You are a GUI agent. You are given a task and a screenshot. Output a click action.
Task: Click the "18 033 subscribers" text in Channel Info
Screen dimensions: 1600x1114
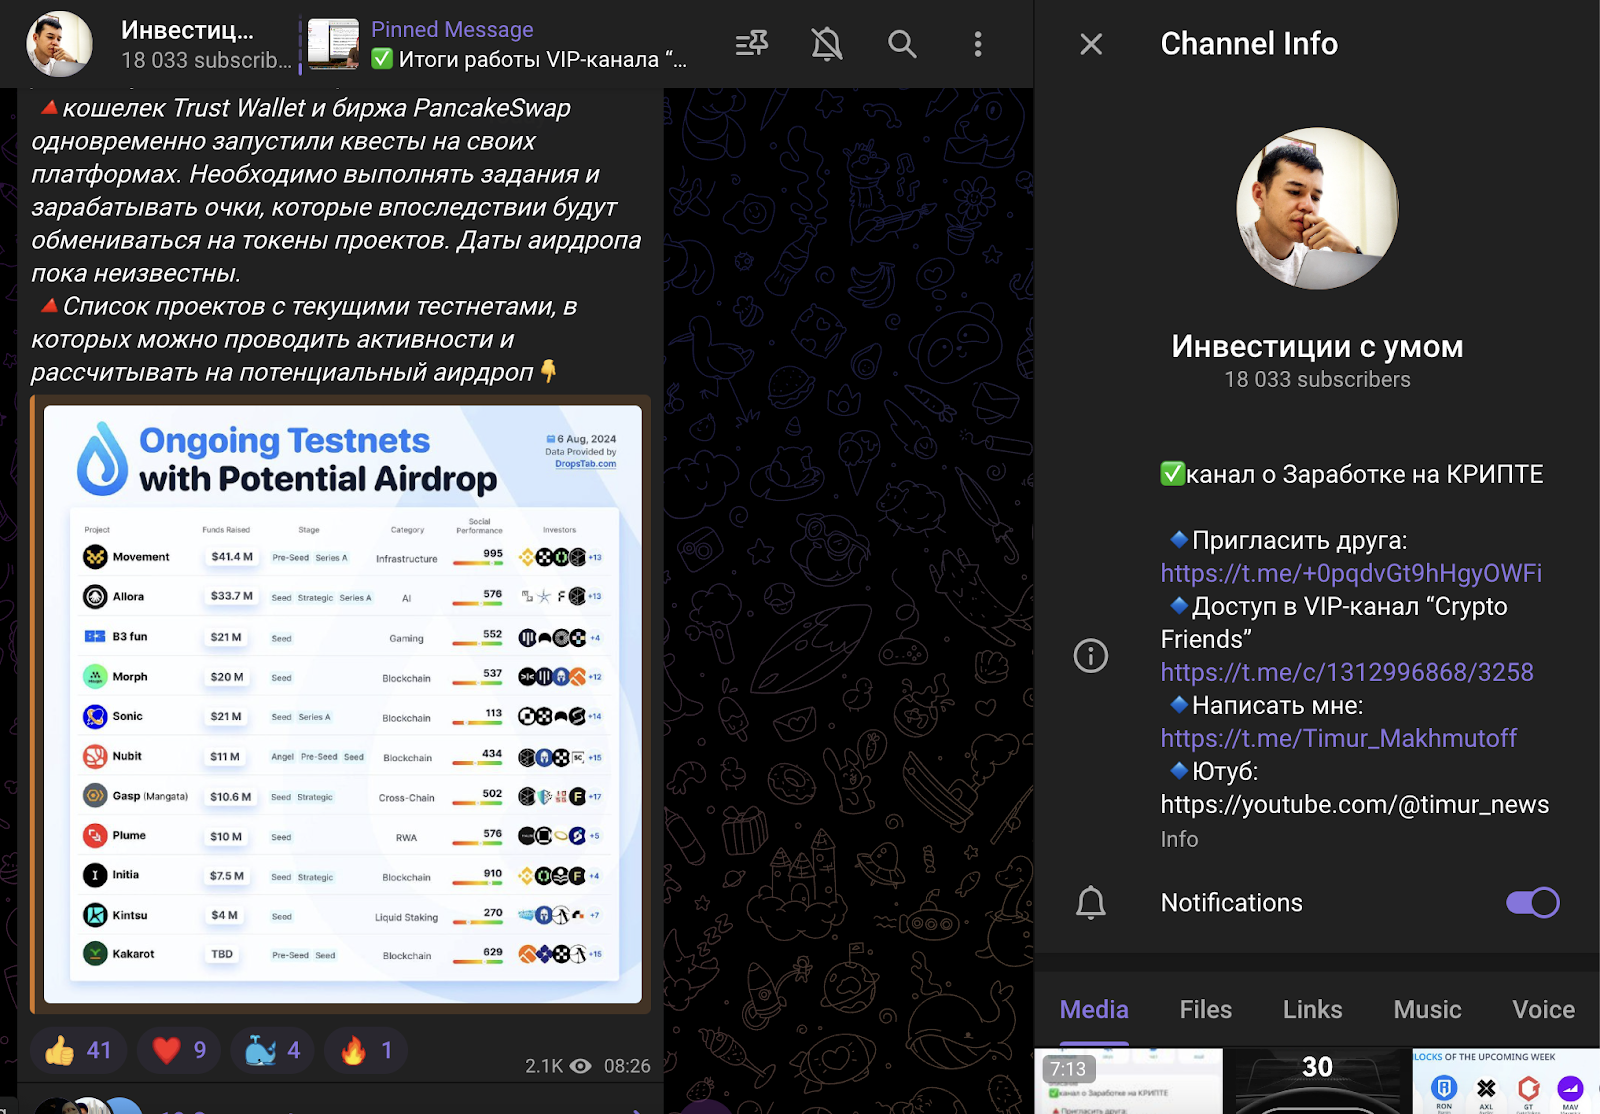coord(1317,380)
